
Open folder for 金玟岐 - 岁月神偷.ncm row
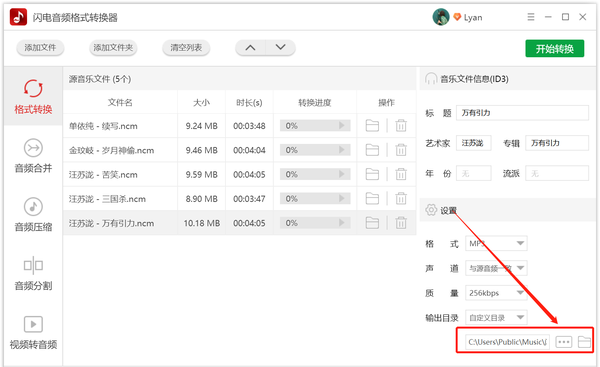click(372, 150)
